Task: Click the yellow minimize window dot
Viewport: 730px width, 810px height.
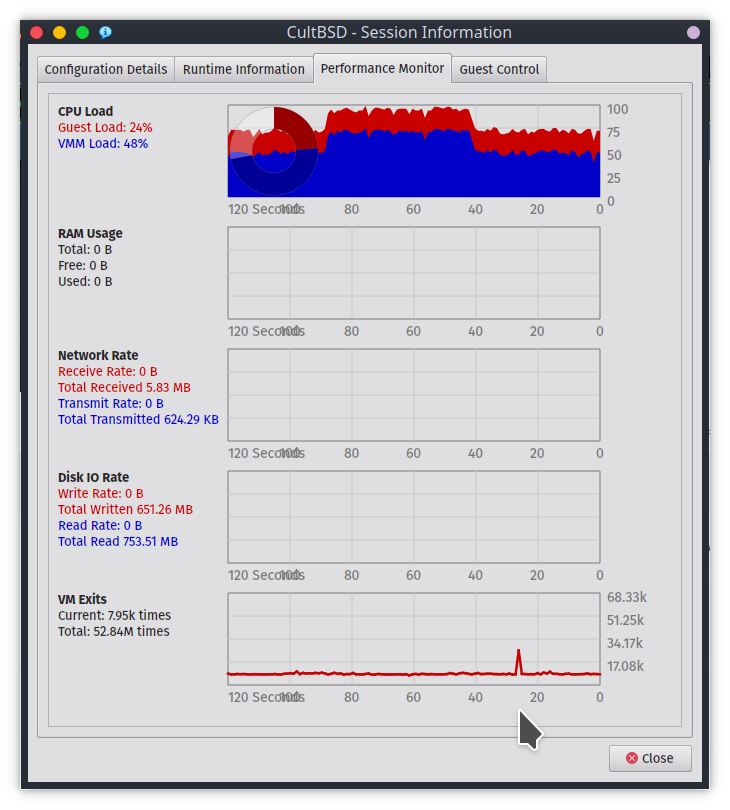Action: pyautogui.click(x=59, y=32)
